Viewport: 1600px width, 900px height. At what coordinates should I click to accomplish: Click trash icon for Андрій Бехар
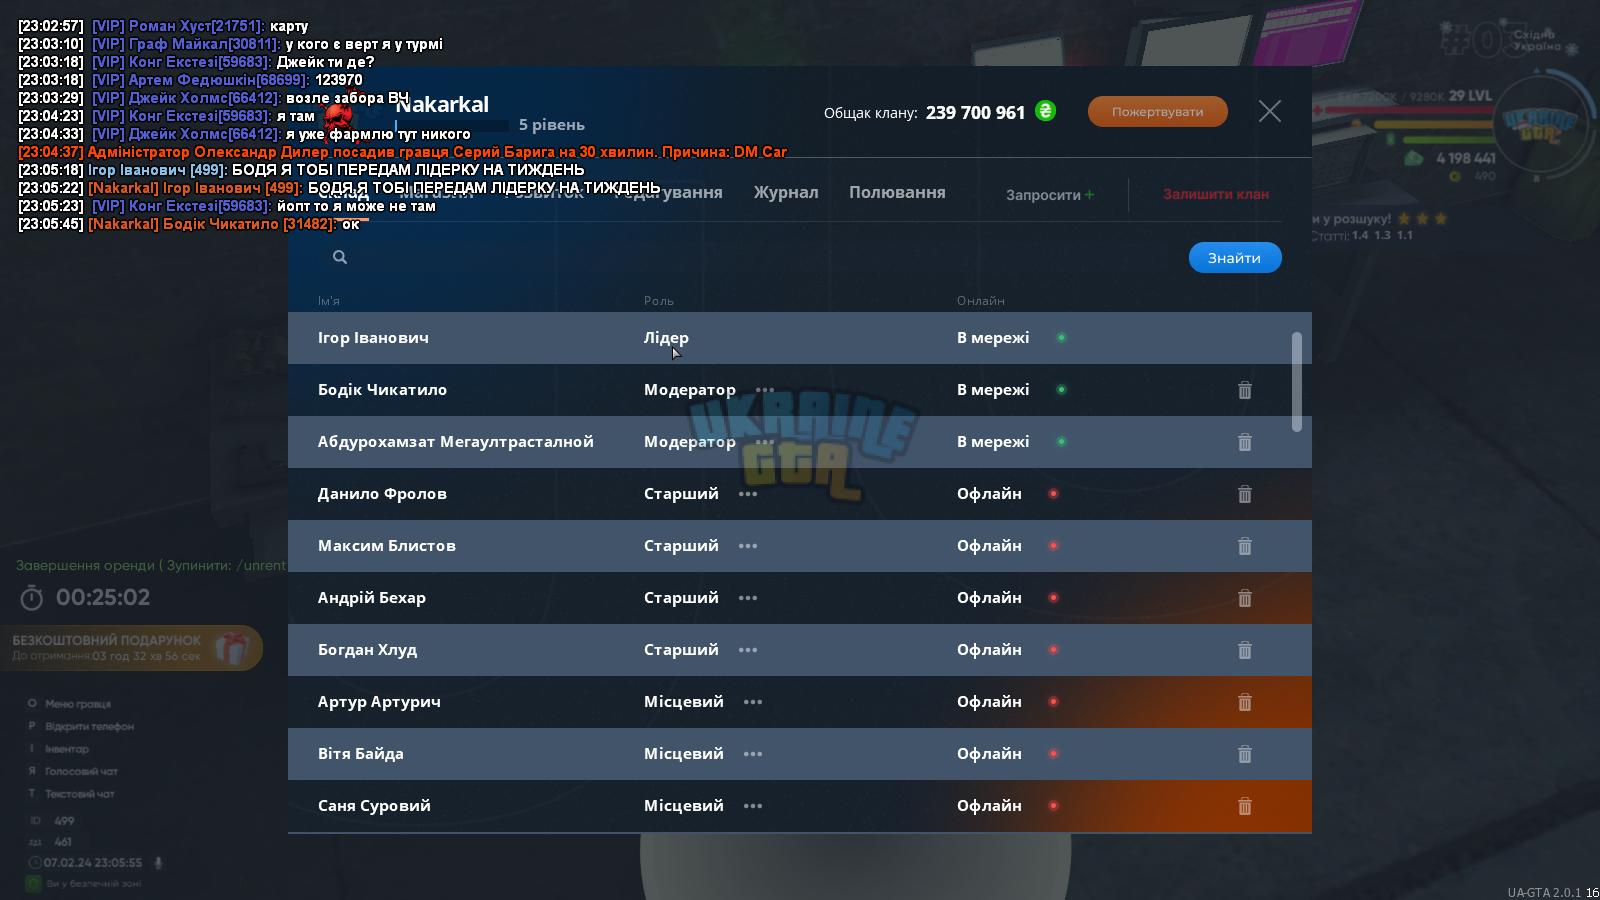point(1245,598)
